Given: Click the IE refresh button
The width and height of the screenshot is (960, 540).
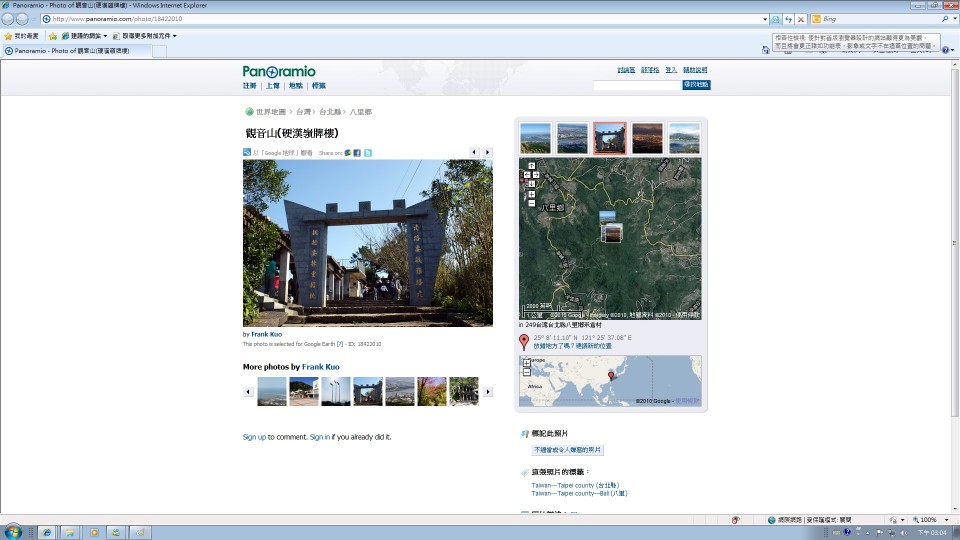Looking at the screenshot, I should (x=788, y=19).
